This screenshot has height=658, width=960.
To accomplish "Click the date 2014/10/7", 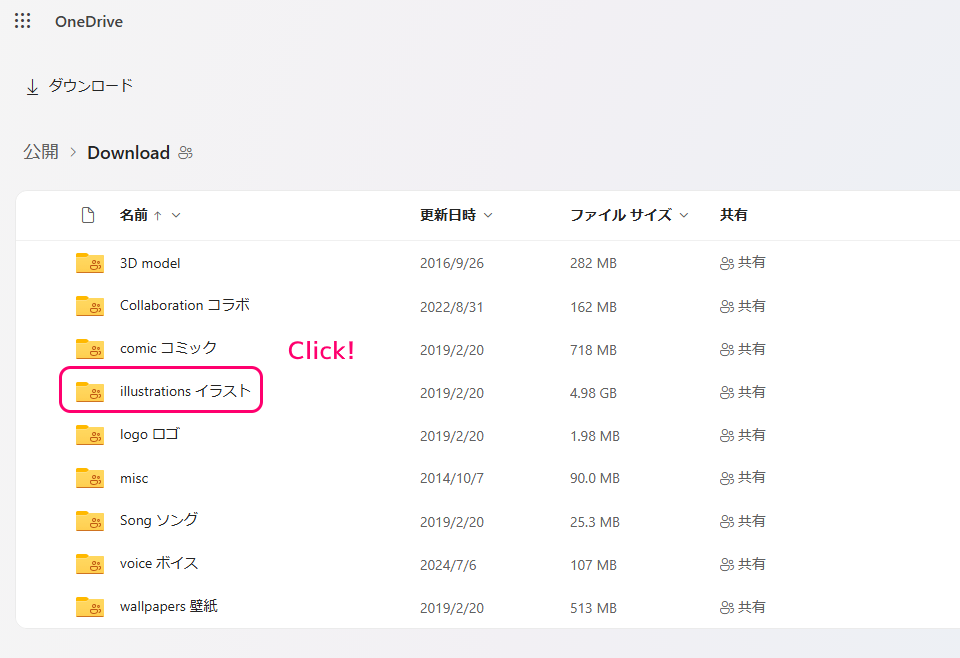I will (x=452, y=478).
